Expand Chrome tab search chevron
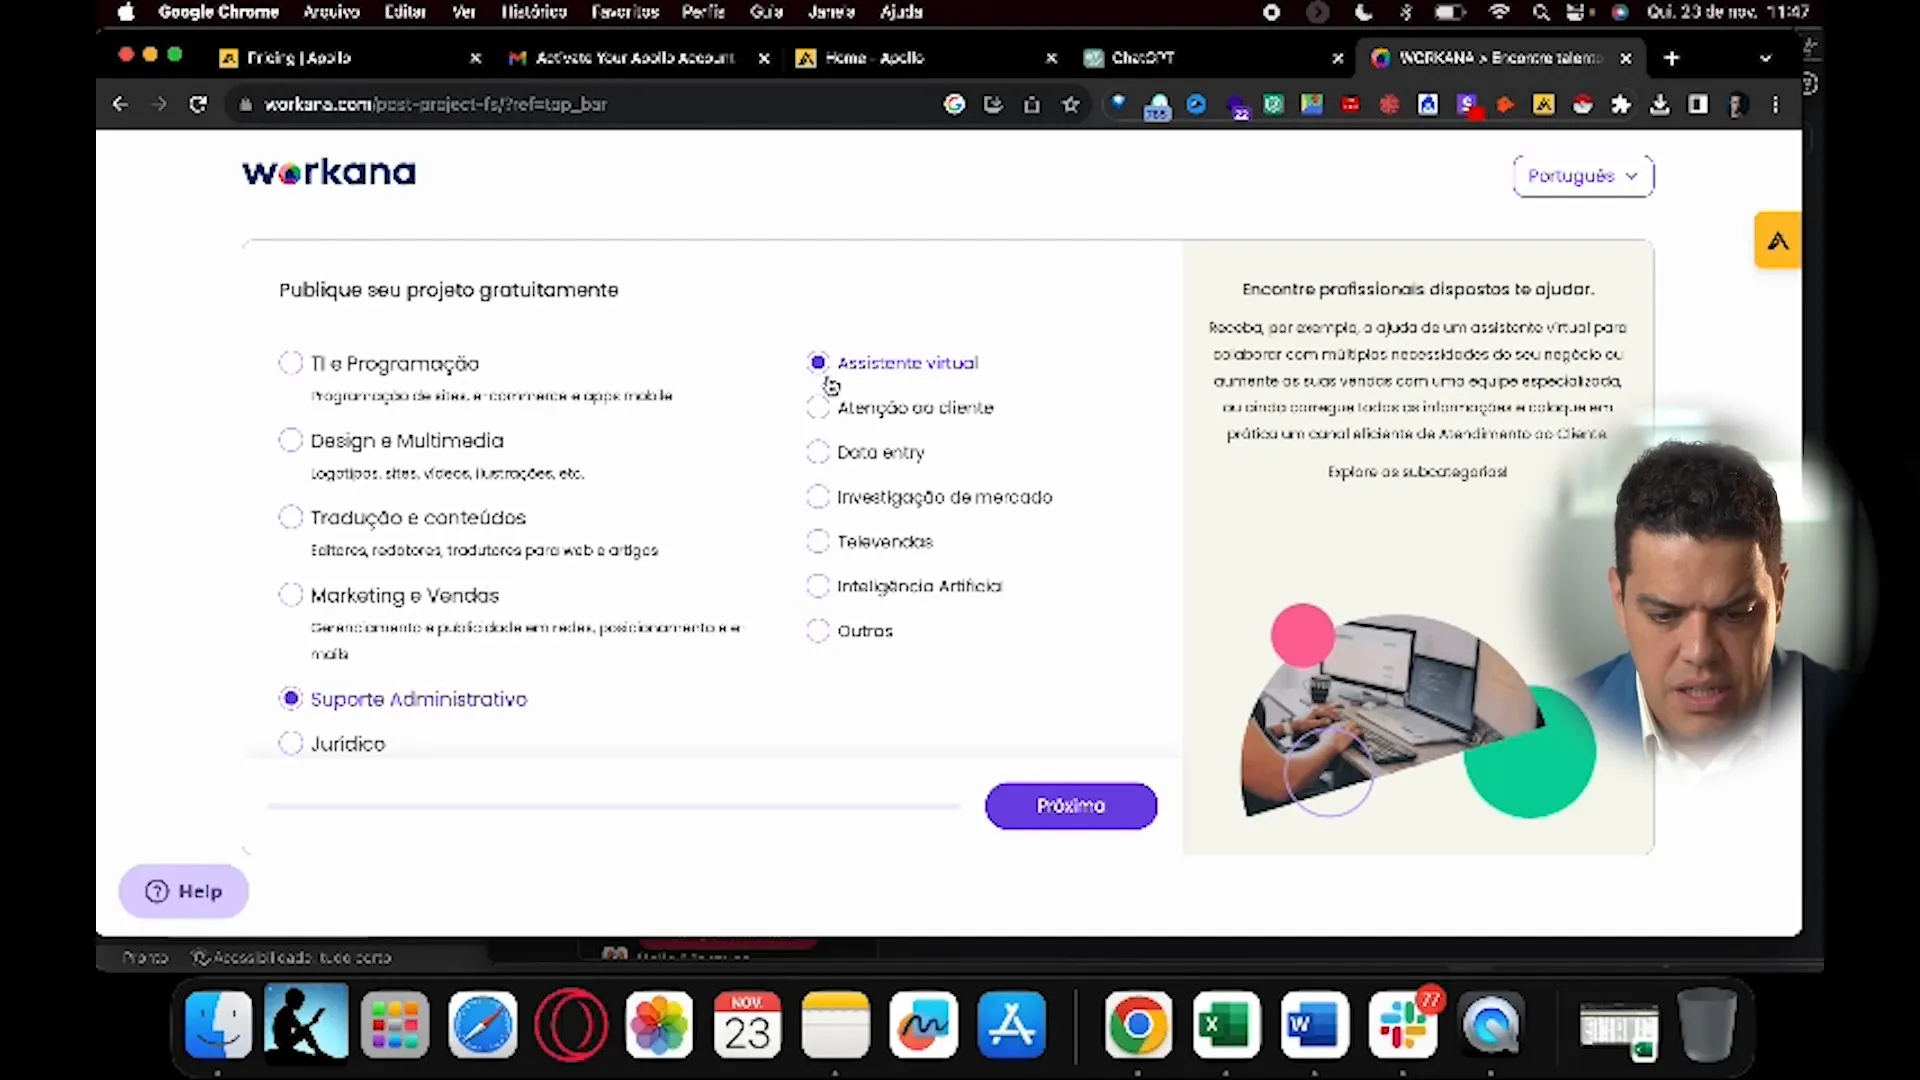Screen dimensions: 1920x1080 [1765, 58]
